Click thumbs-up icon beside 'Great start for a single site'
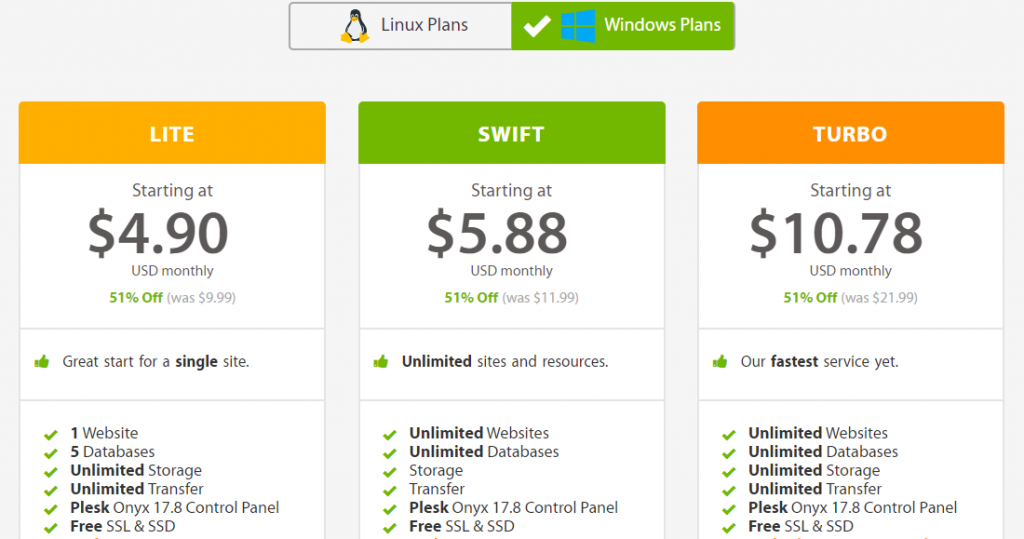The width and height of the screenshot is (1024, 539). tap(42, 361)
